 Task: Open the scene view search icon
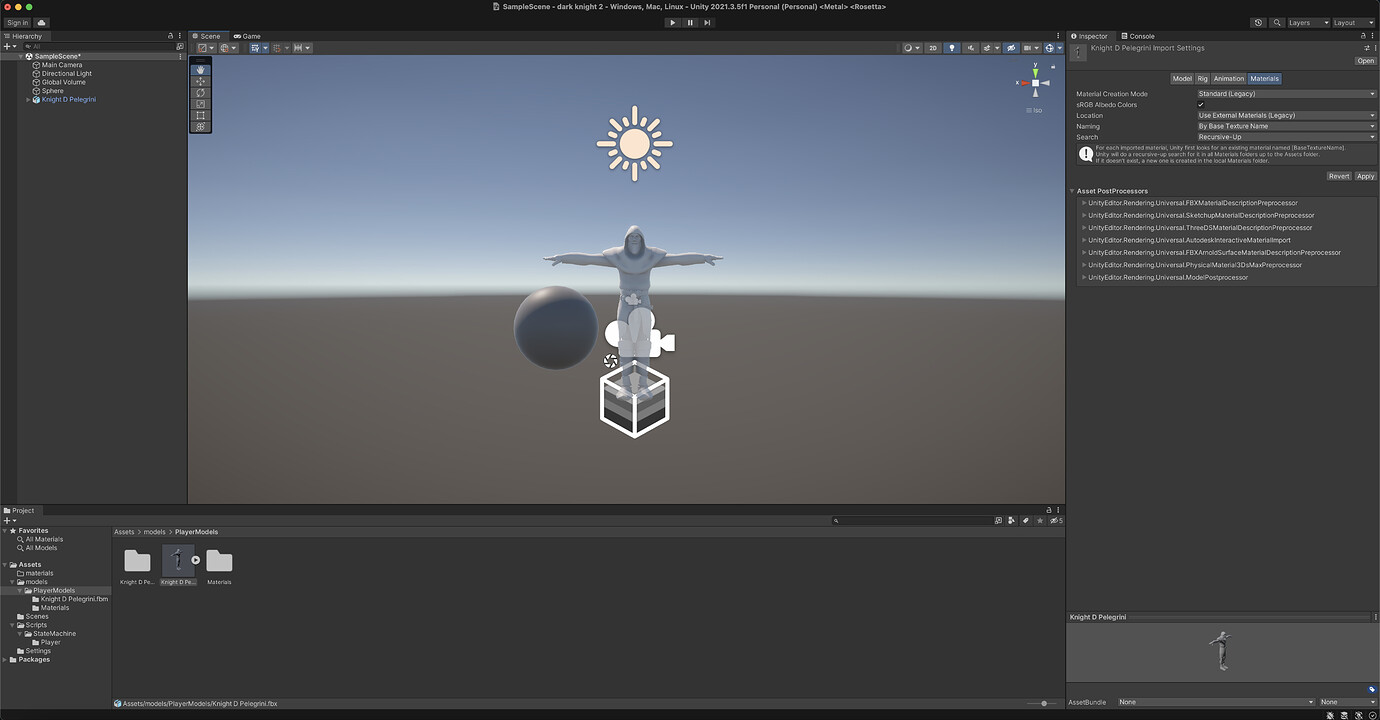(x=1275, y=22)
